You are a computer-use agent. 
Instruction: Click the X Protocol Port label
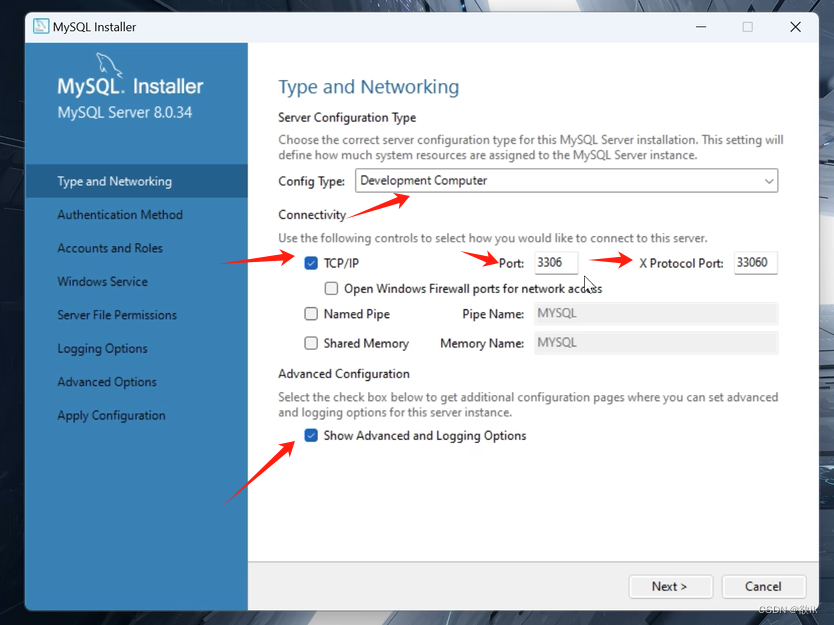[x=681, y=263]
